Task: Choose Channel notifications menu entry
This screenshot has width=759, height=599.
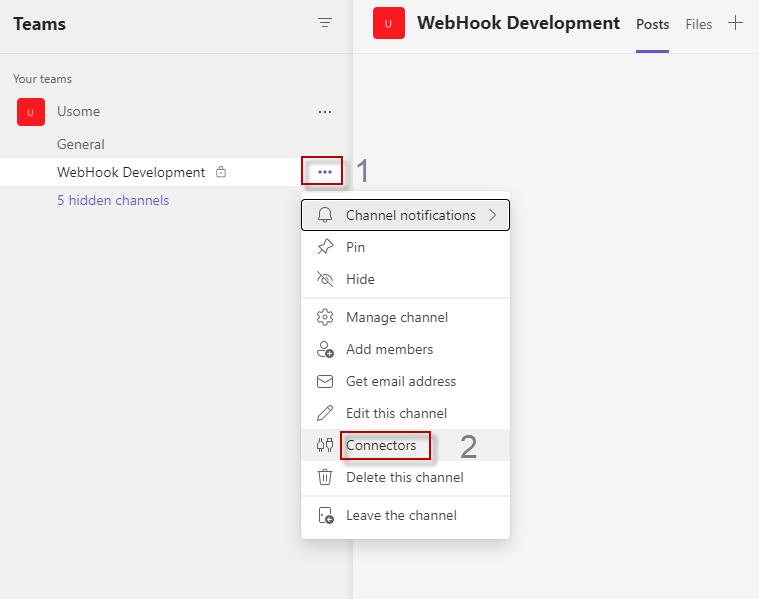Action: tap(405, 215)
